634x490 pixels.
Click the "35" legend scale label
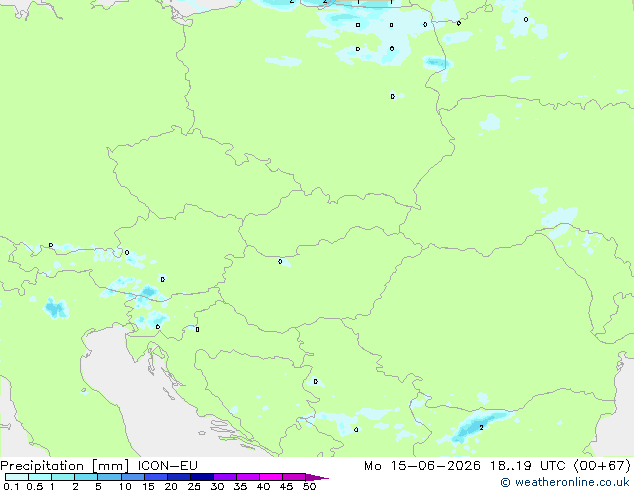[x=240, y=486]
